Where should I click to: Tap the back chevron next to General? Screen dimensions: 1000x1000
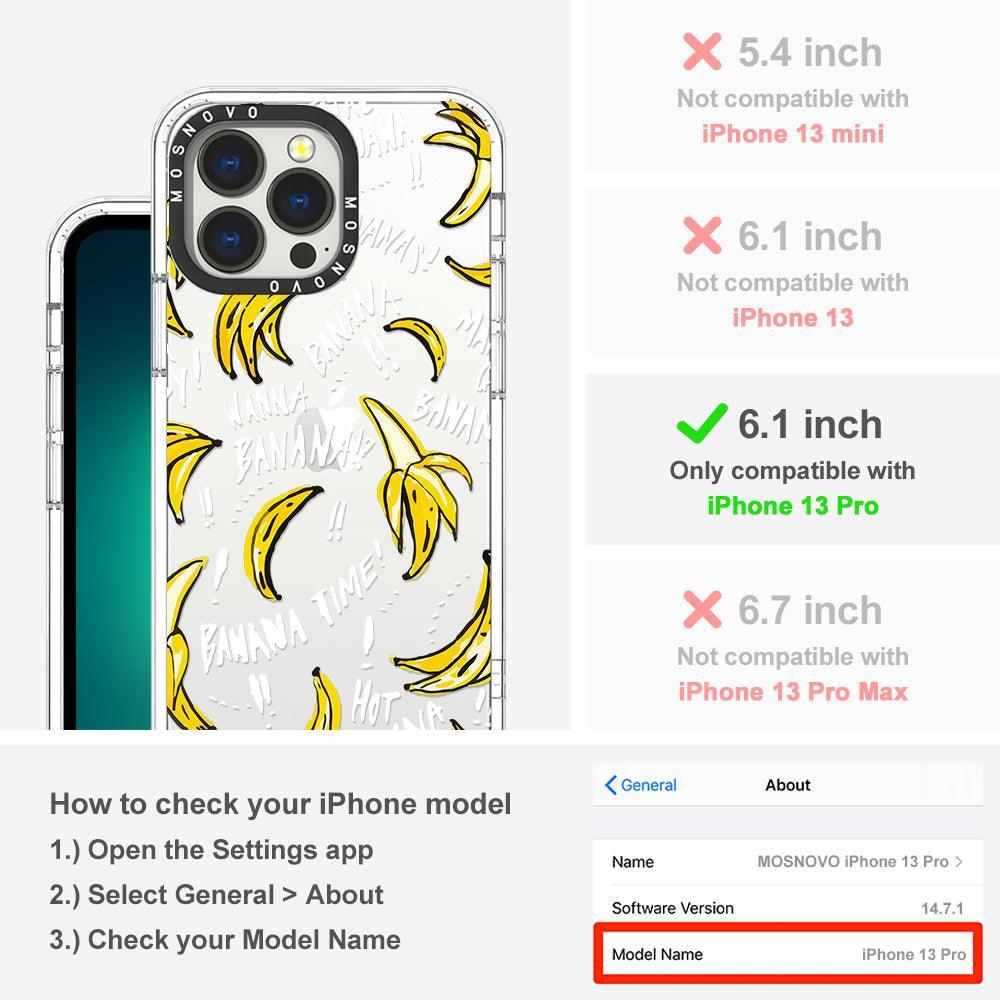610,785
